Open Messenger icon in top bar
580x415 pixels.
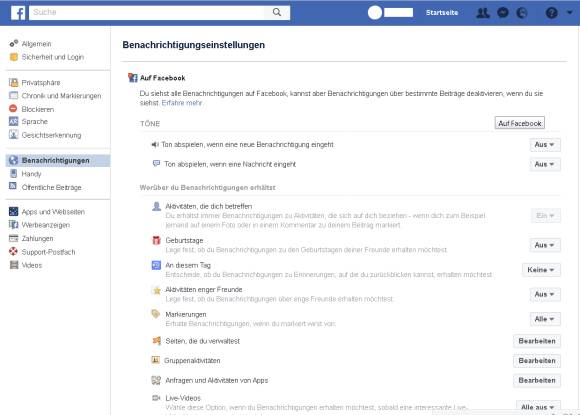pos(503,13)
